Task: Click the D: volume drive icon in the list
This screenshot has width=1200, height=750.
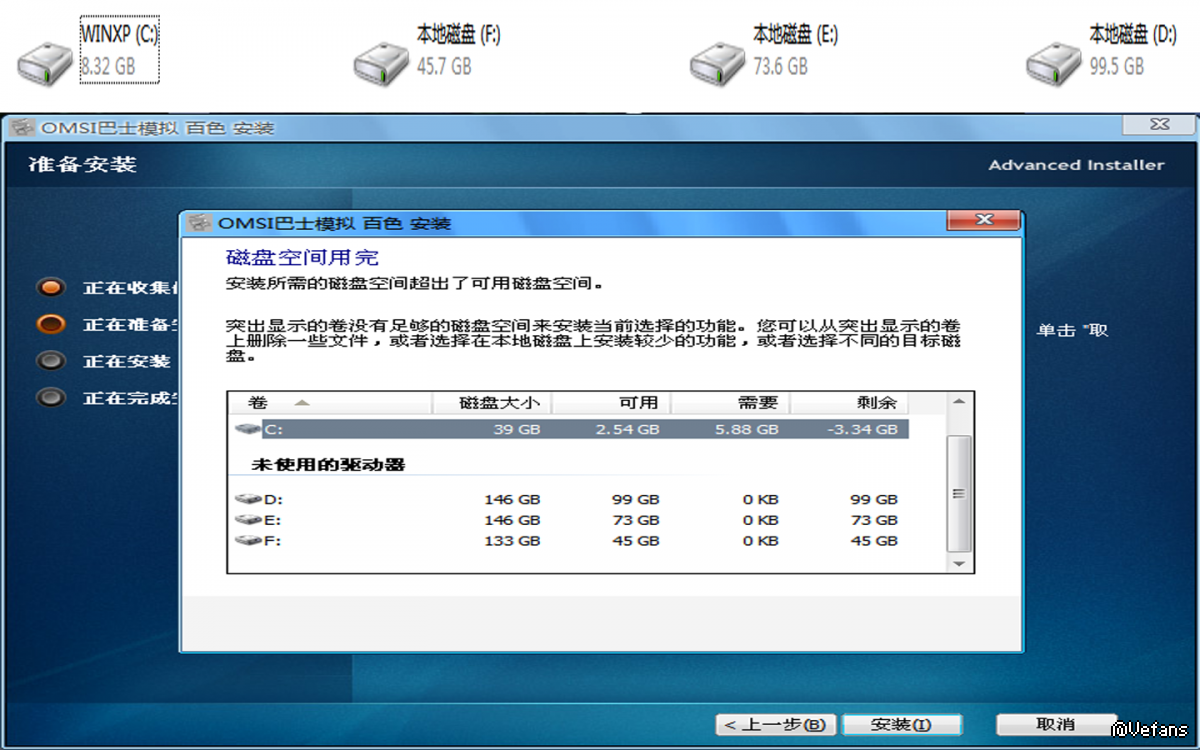Action: 246,498
